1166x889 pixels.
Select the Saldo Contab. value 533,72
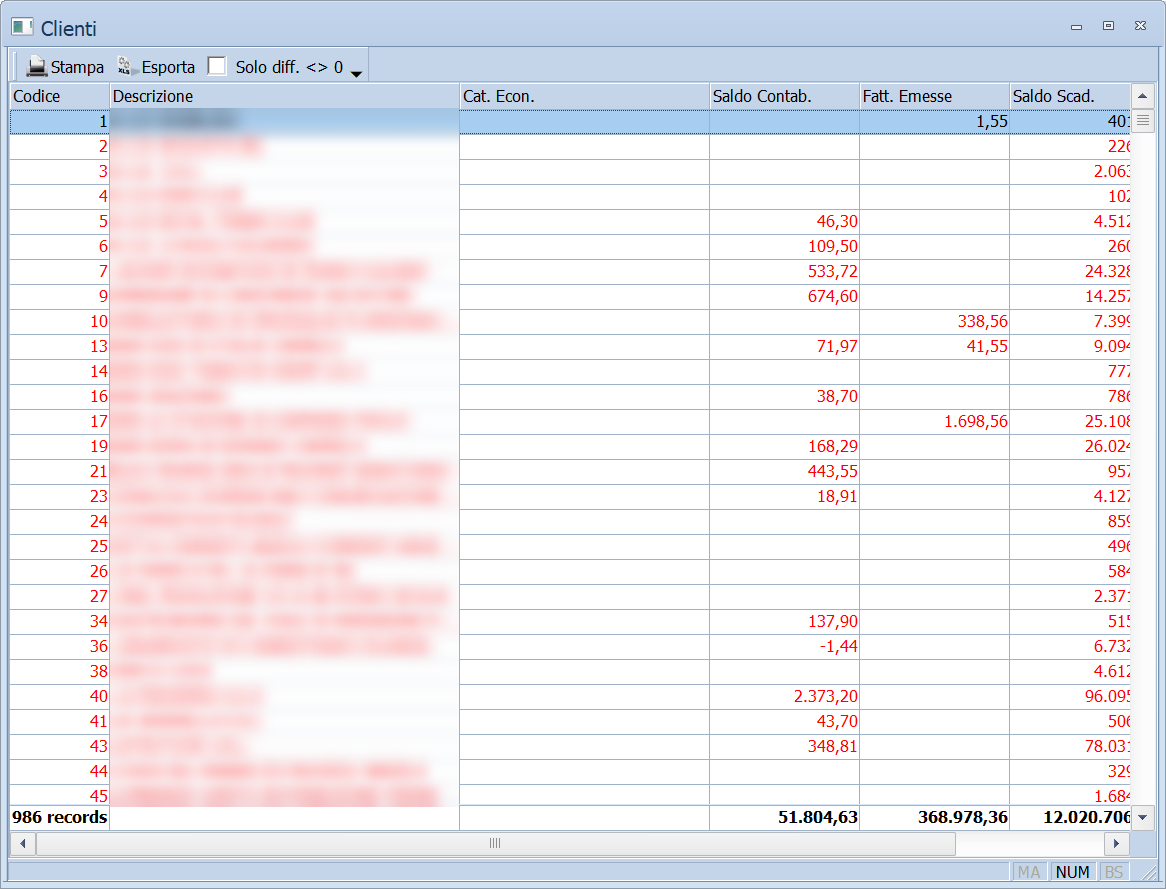point(833,272)
